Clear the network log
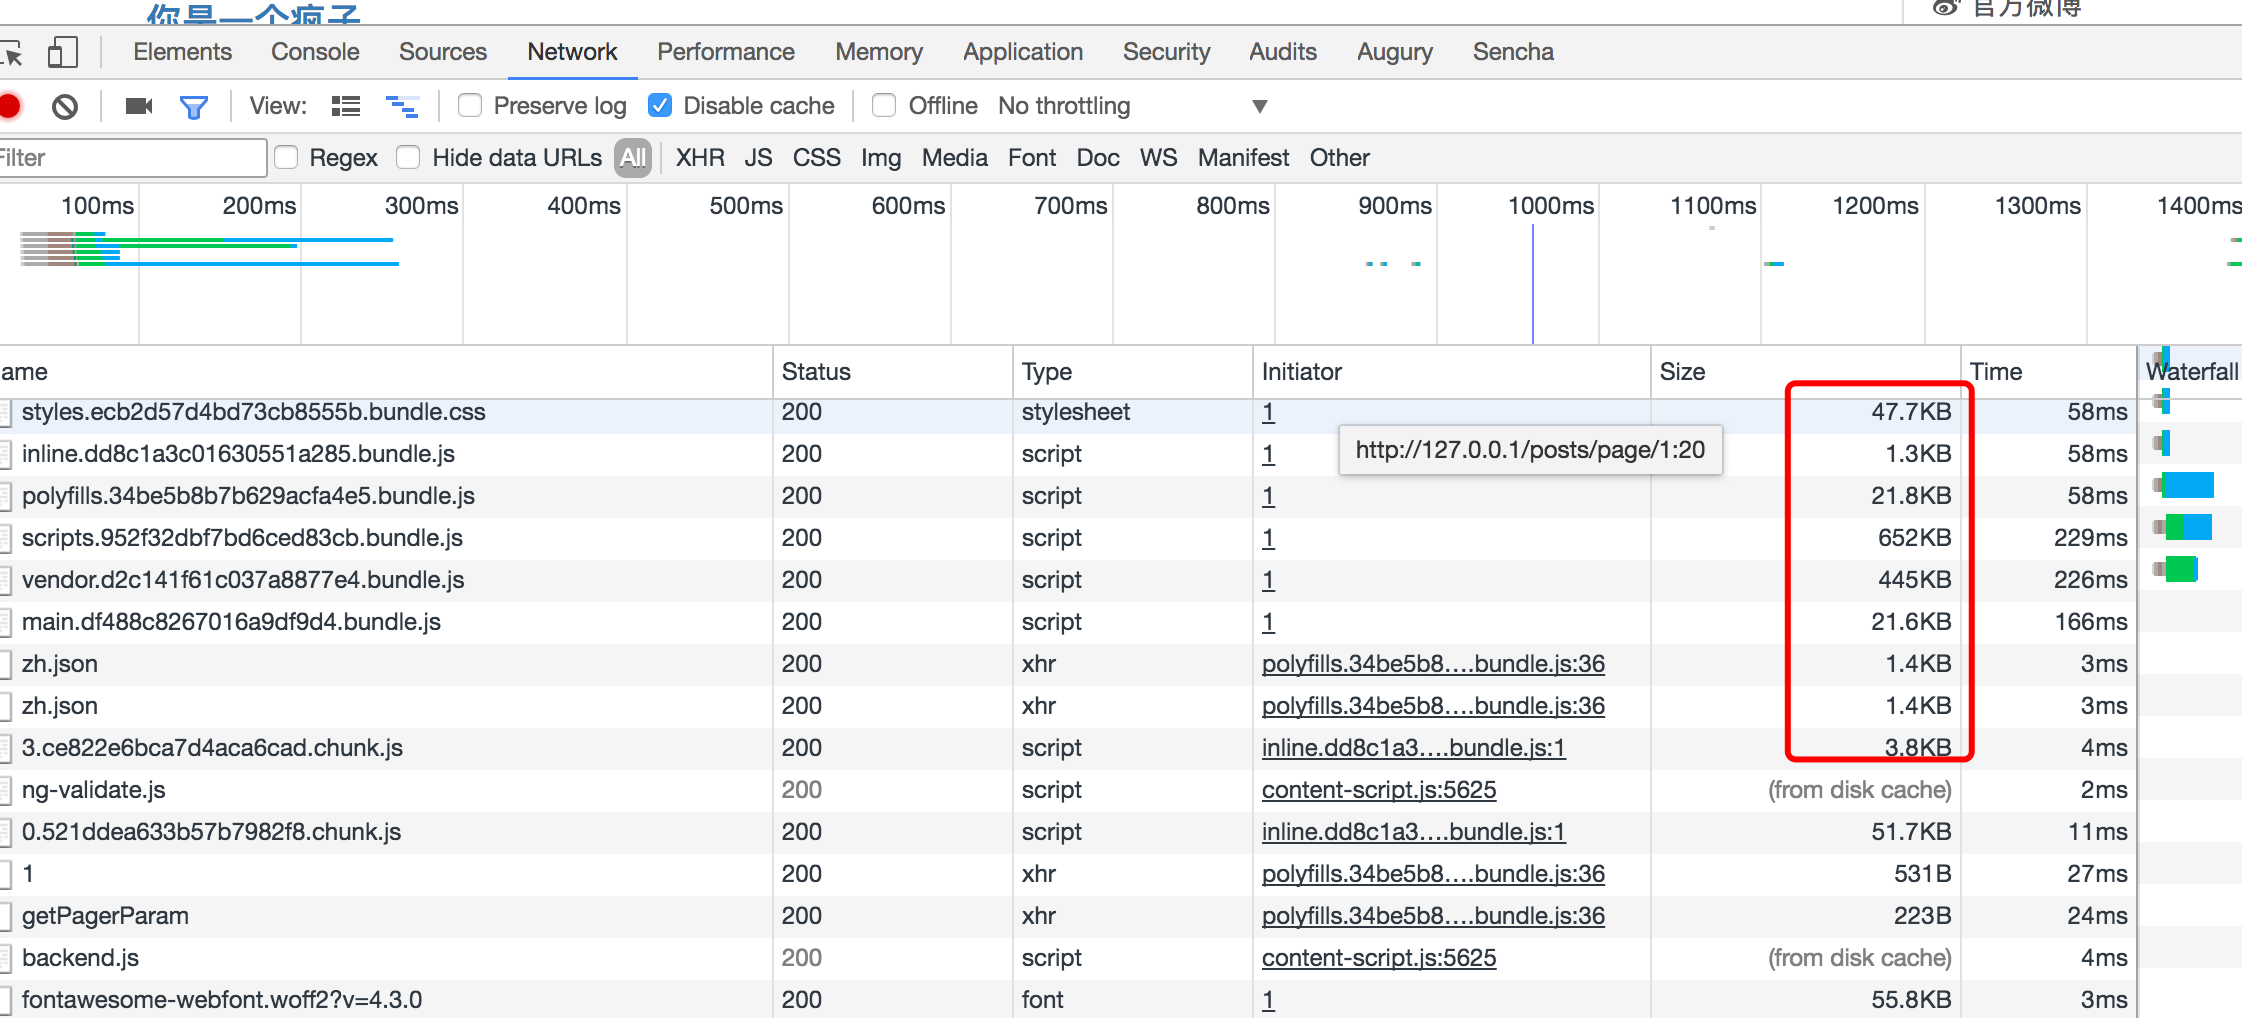This screenshot has width=2242, height=1018. (x=65, y=106)
